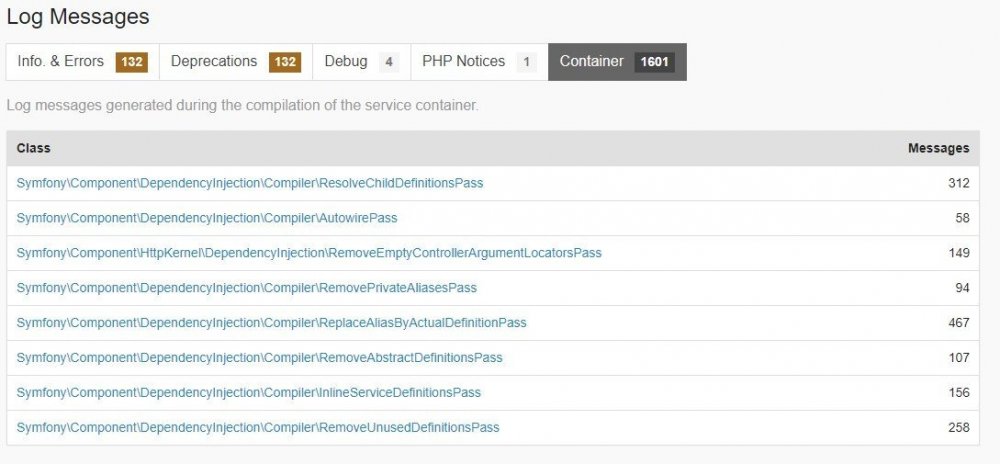Open the Info. & Errors tab

(x=81, y=62)
